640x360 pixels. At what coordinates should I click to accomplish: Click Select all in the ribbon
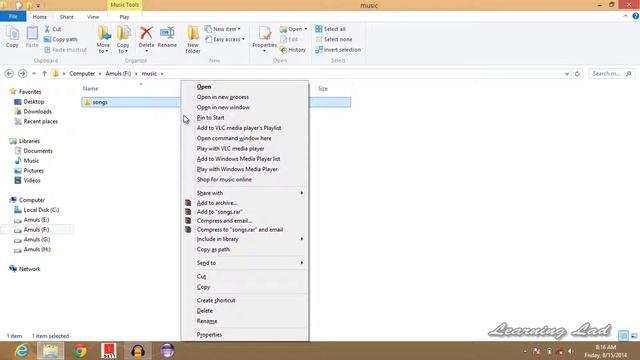(x=330, y=29)
